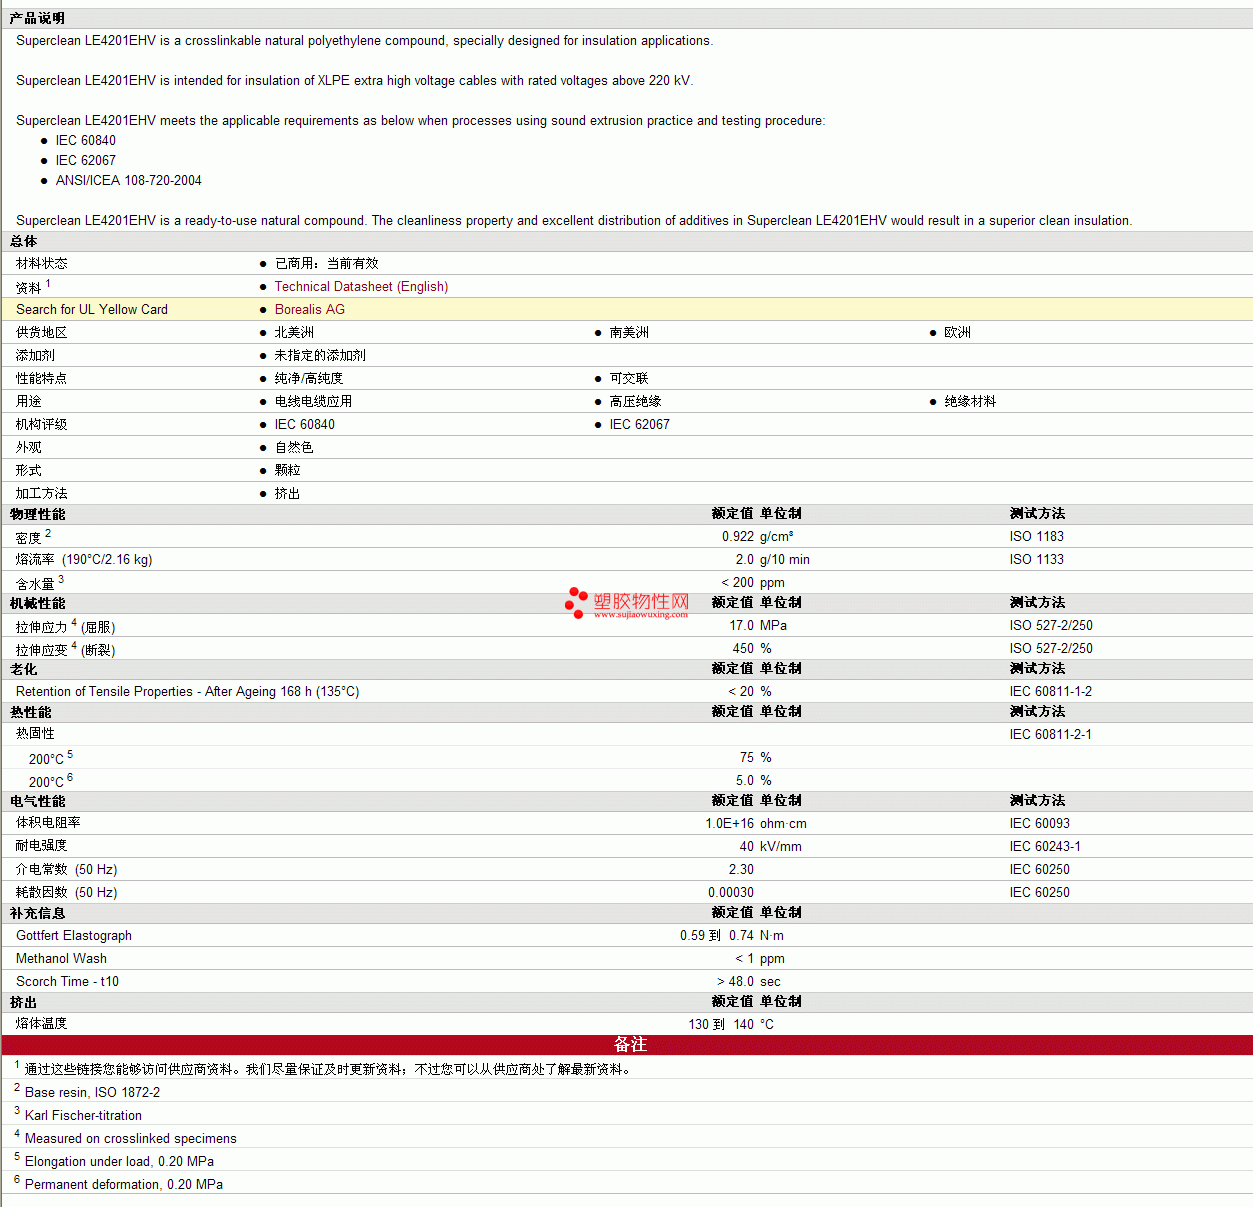Select the 老化 section header

coord(24,669)
